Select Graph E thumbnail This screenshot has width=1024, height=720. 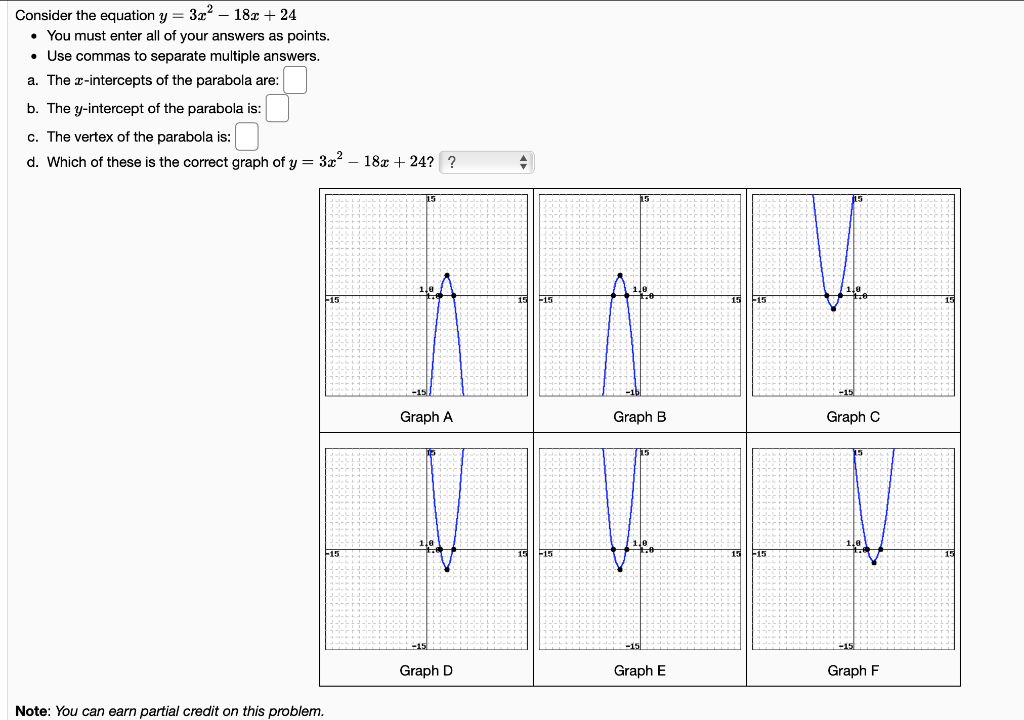click(639, 550)
